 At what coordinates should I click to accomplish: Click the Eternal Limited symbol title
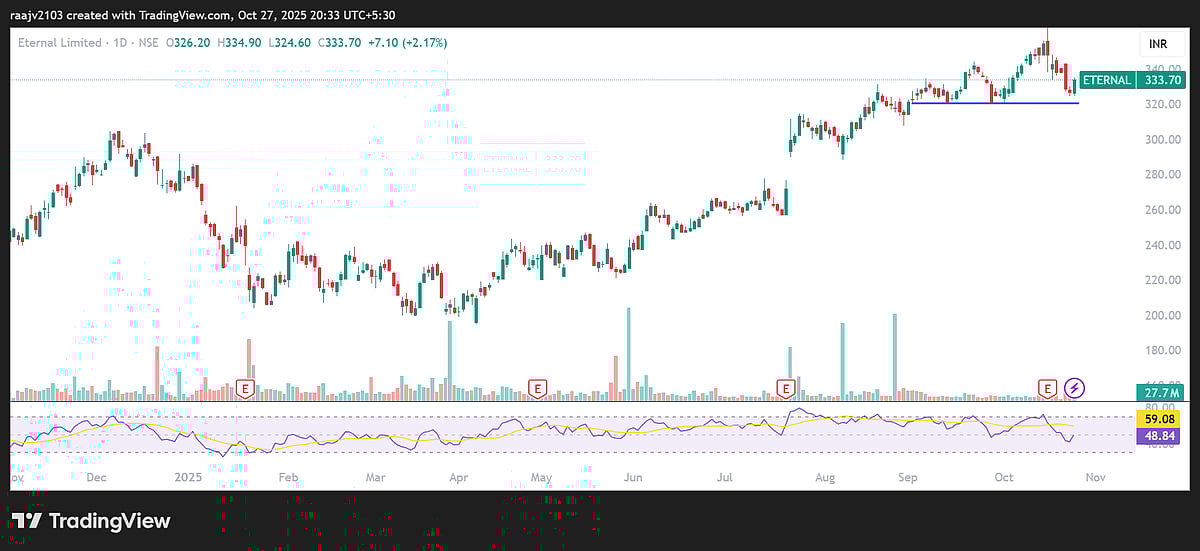point(61,43)
